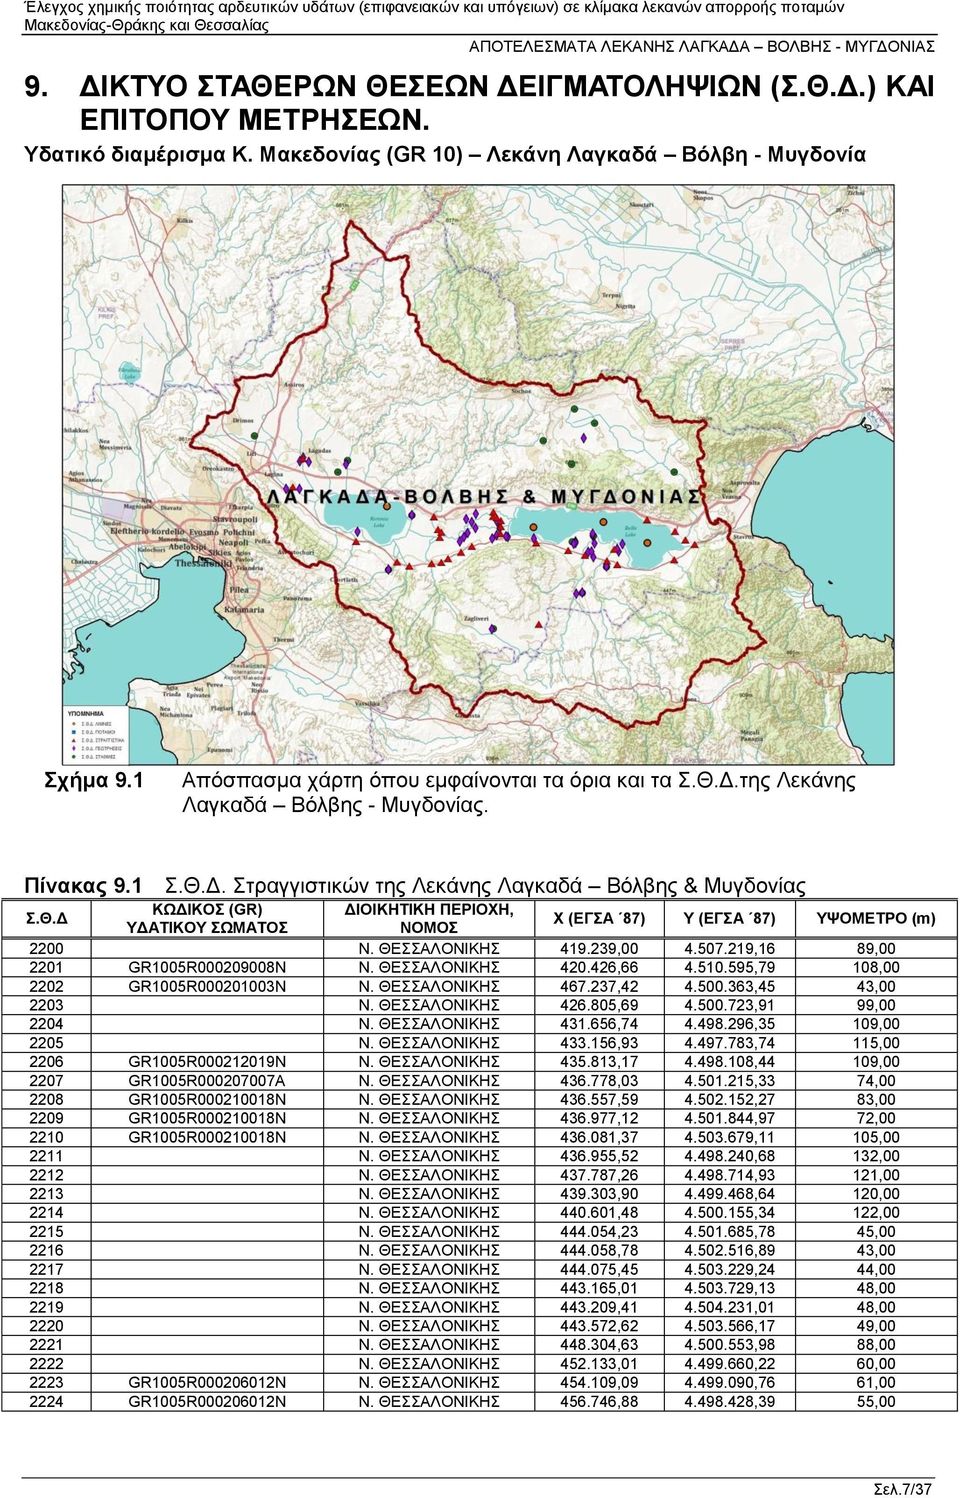Click Y coordinate "4.500.723,91"
Screen dimensions: 960x1498
tap(729, 1005)
